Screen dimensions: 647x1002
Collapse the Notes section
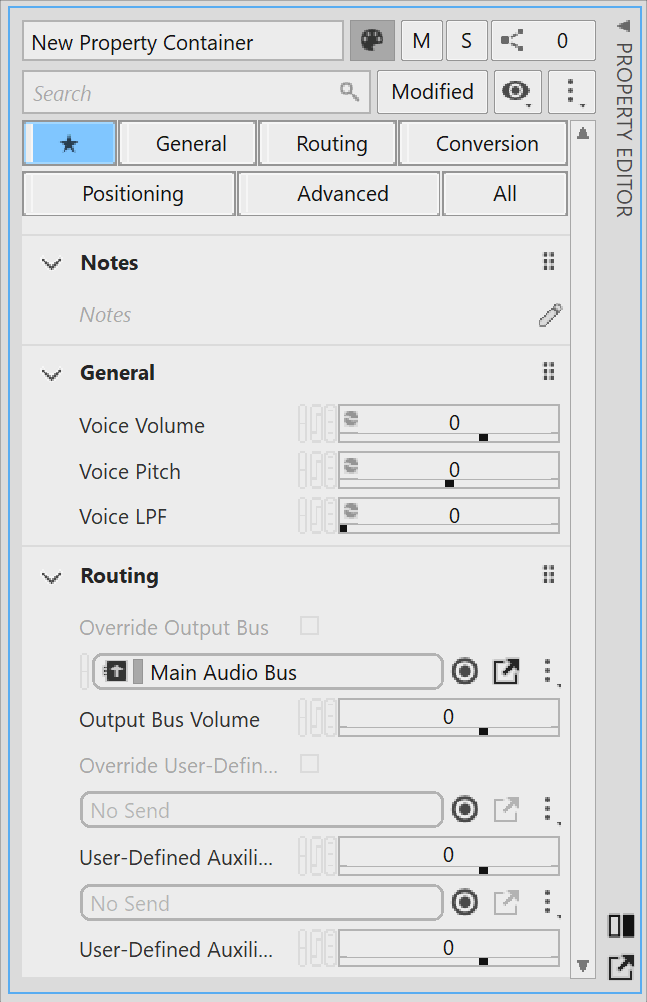tap(51, 264)
